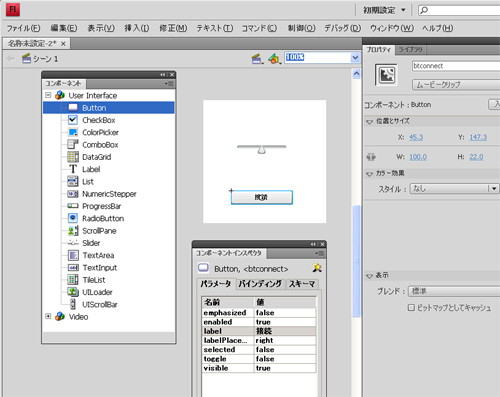The image size is (500, 397).
Task: Click the label parameter value 接続
Action: [285, 331]
